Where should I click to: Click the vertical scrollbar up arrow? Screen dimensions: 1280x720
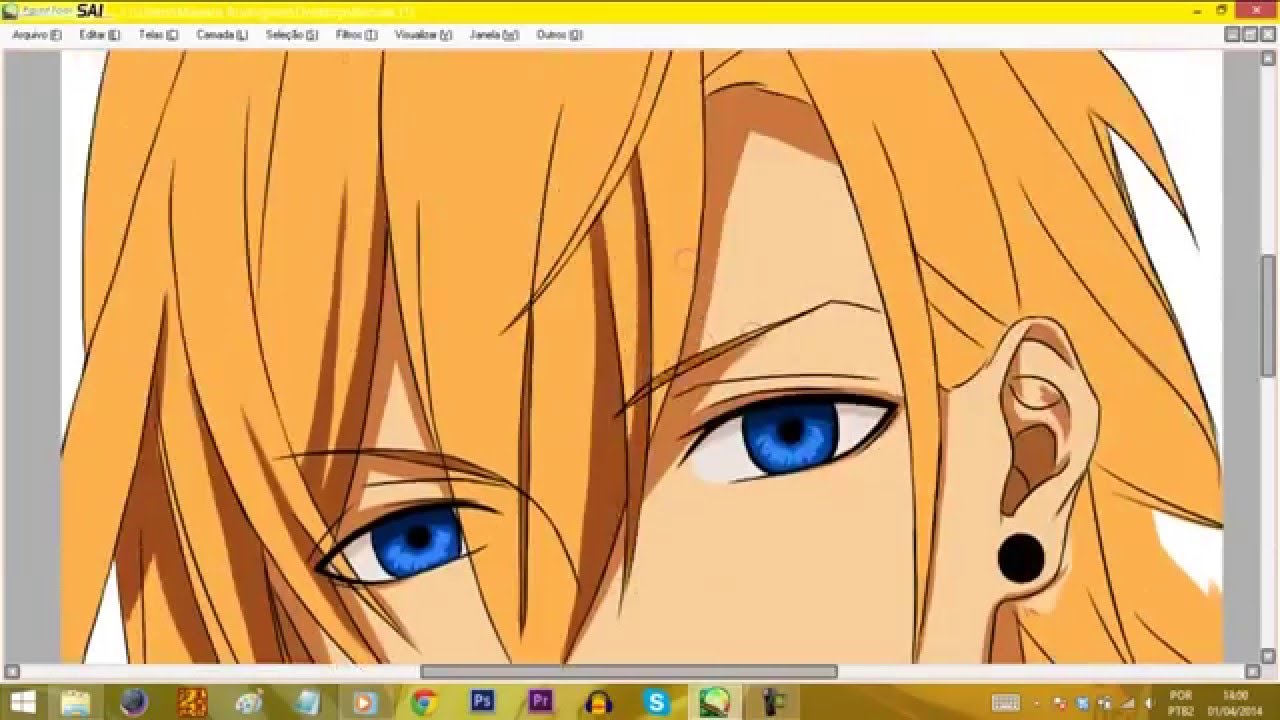[1270, 58]
